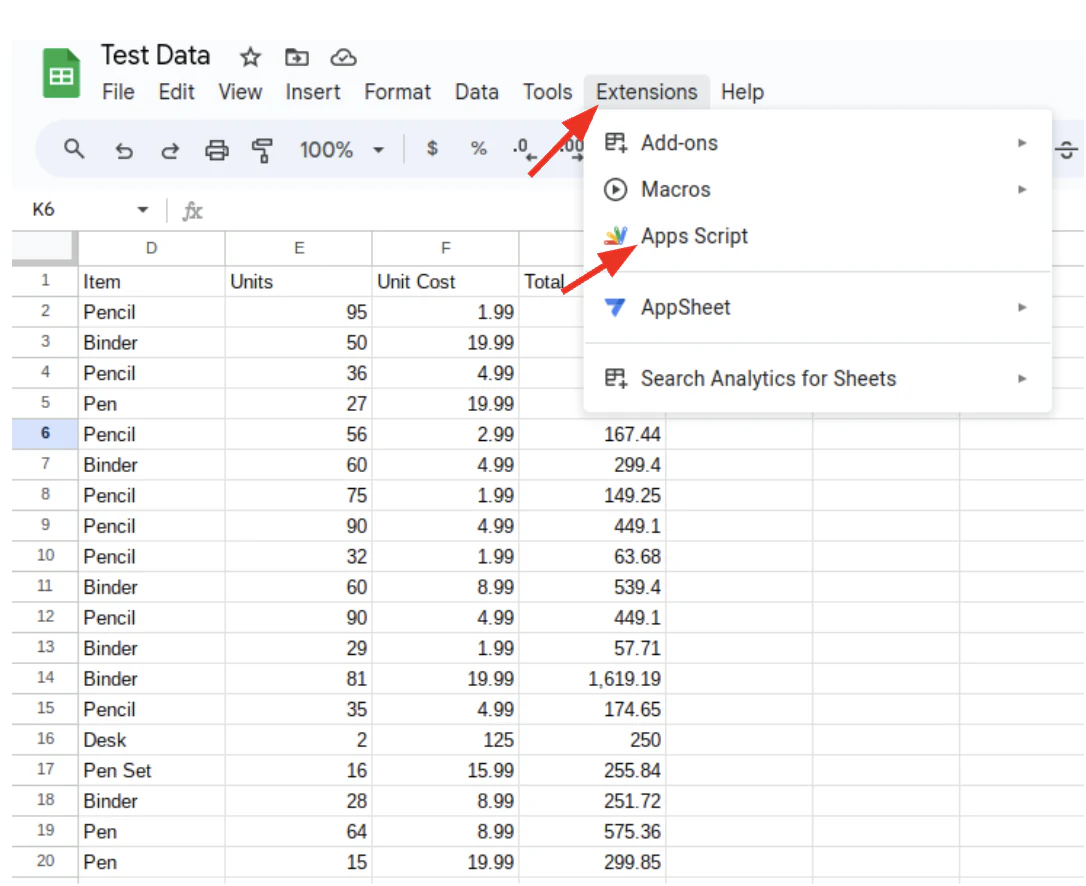Click the Test Data document title
1086x886 pixels.
pos(156,55)
